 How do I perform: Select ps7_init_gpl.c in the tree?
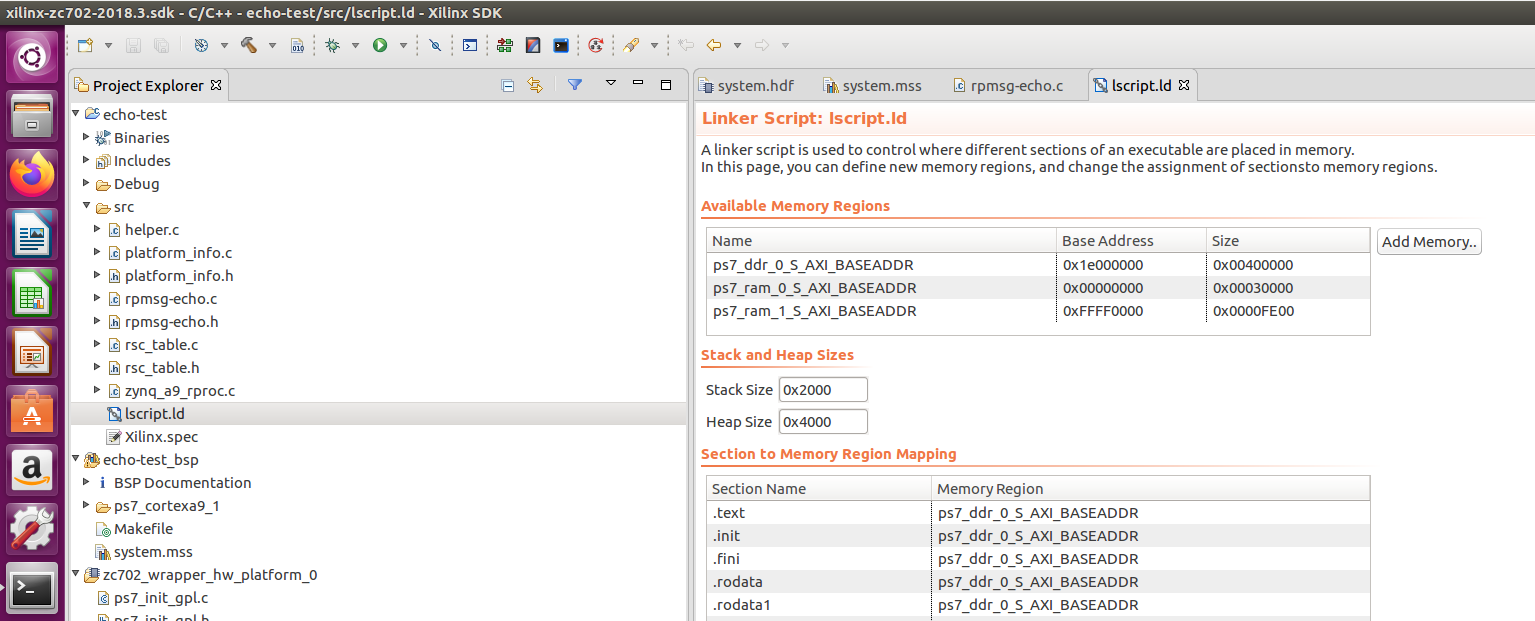click(160, 598)
